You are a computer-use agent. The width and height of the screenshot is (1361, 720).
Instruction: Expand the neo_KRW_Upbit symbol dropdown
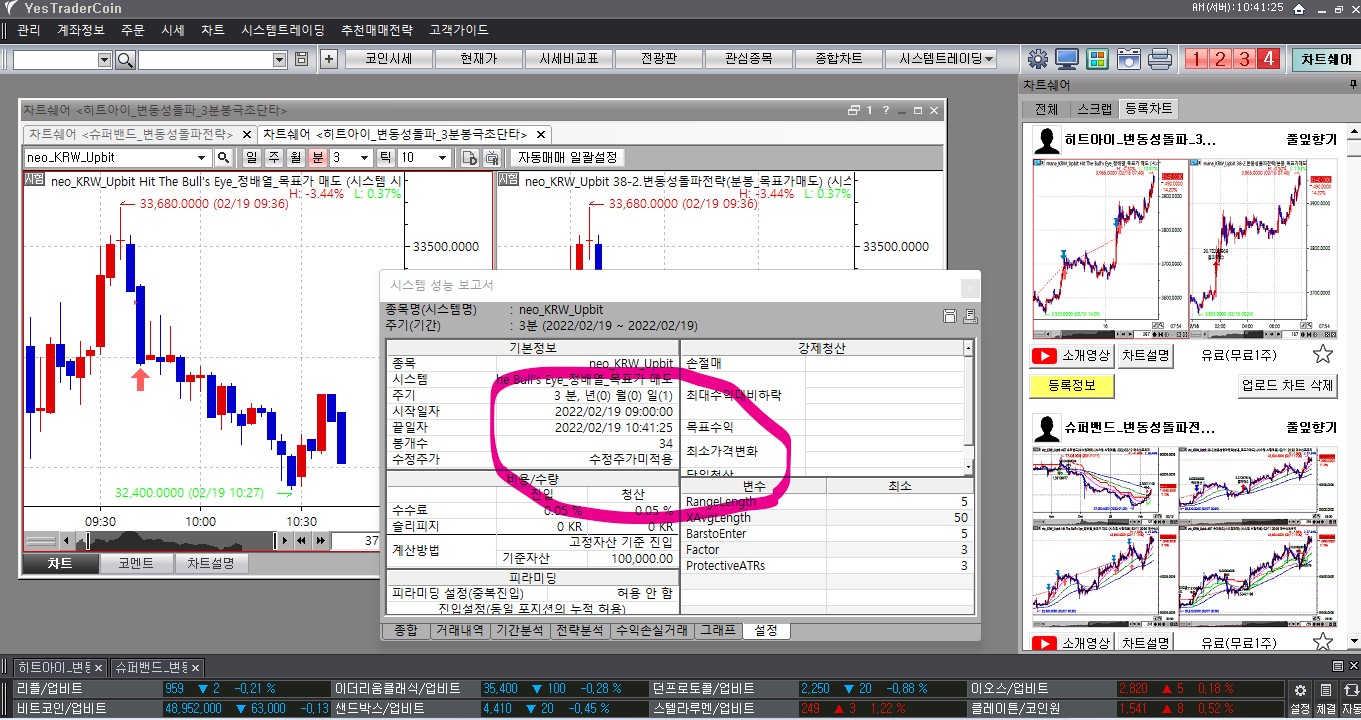201,158
